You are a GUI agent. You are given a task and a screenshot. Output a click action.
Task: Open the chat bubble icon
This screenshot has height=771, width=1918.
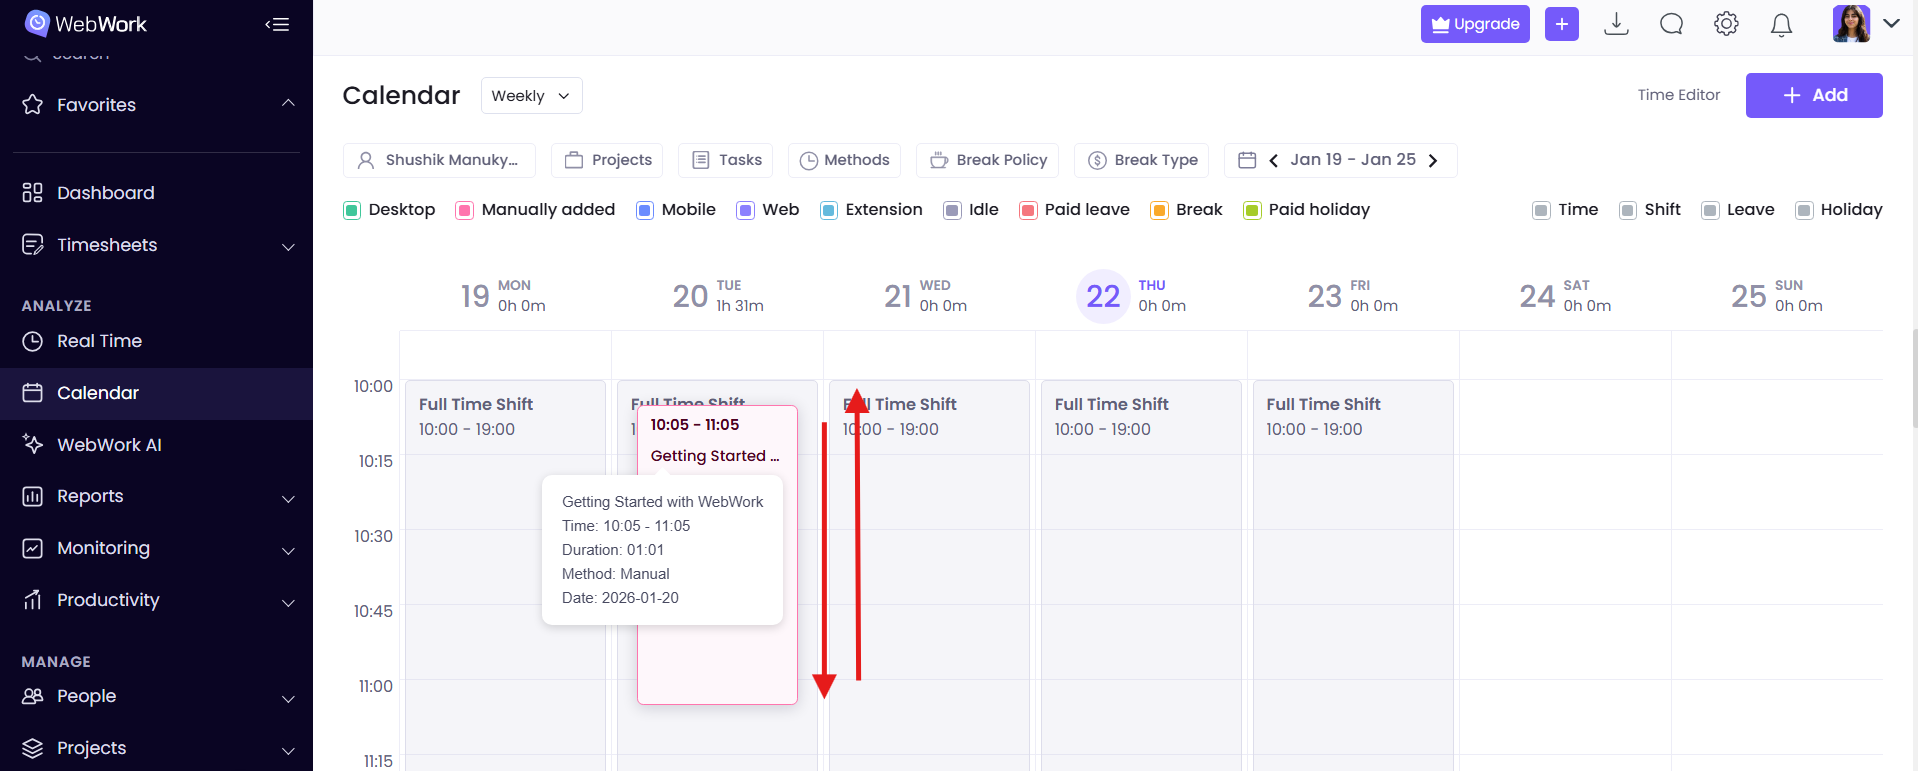coord(1671,24)
